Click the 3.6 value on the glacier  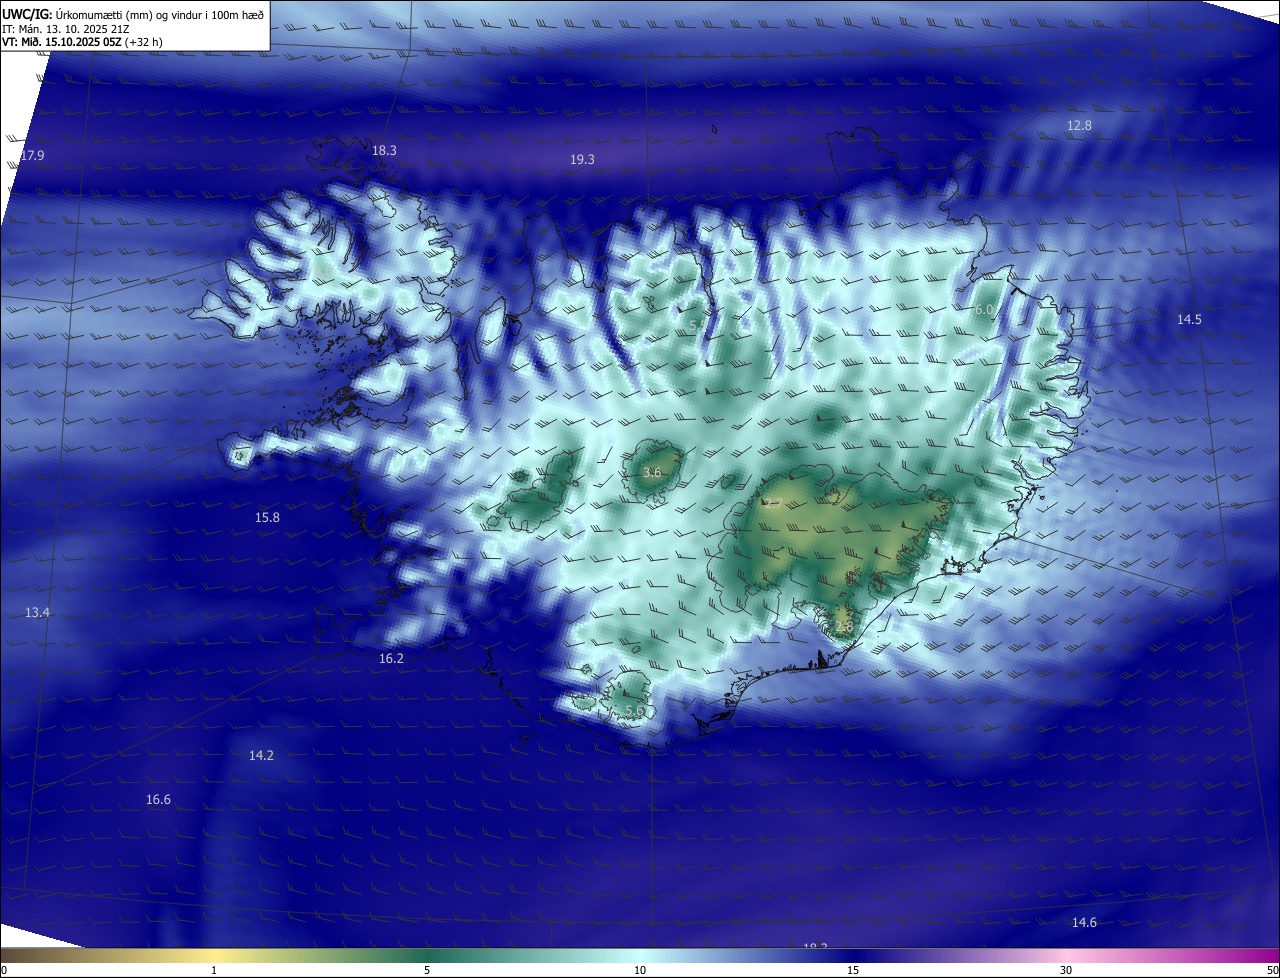[652, 472]
